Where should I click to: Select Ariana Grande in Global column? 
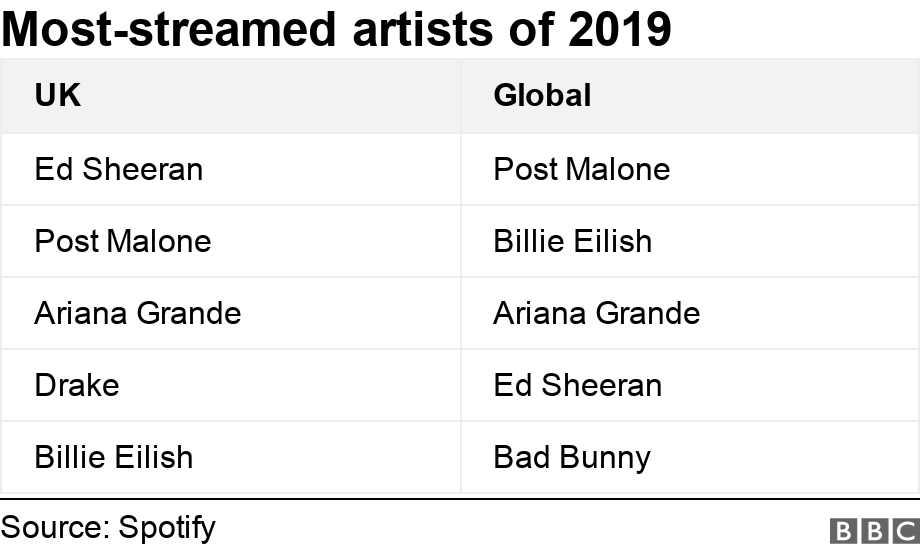coord(597,313)
